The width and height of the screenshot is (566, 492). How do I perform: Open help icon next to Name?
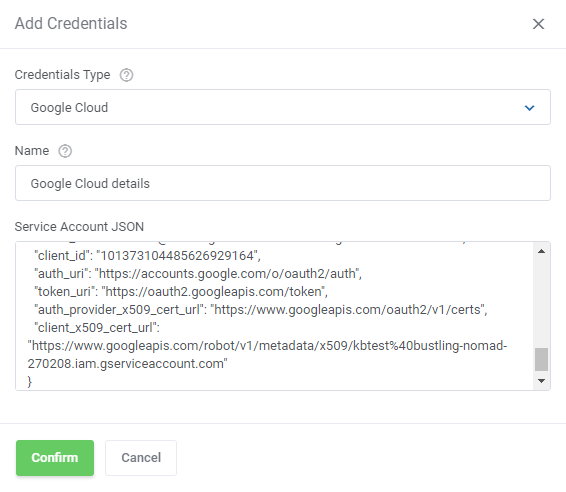(65, 151)
